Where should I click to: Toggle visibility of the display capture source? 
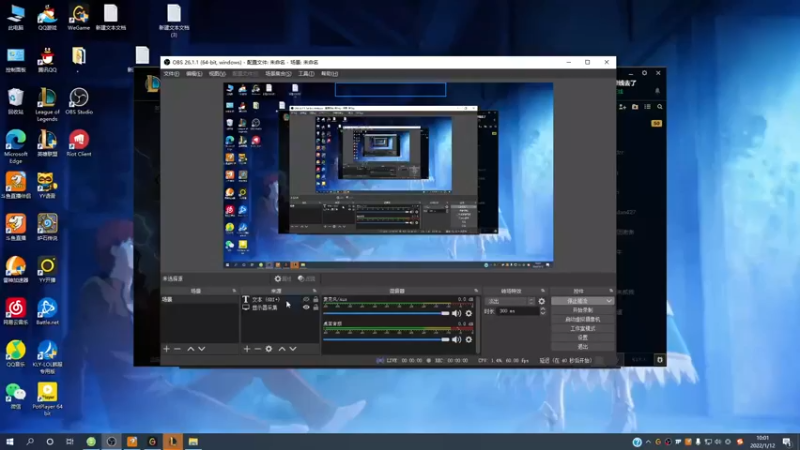[x=306, y=308]
